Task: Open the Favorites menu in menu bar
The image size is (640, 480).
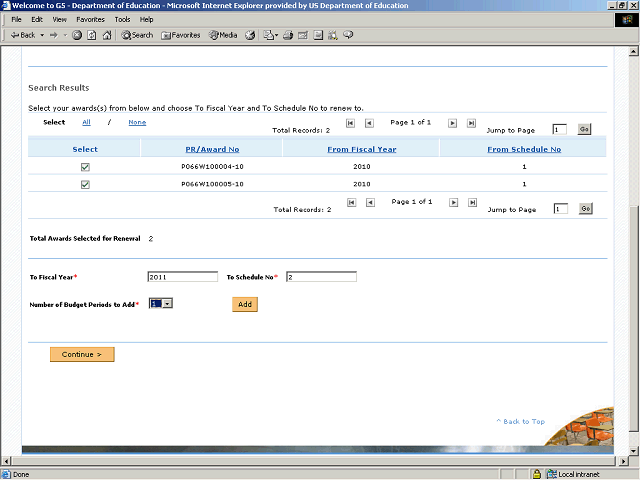Action: click(90, 19)
